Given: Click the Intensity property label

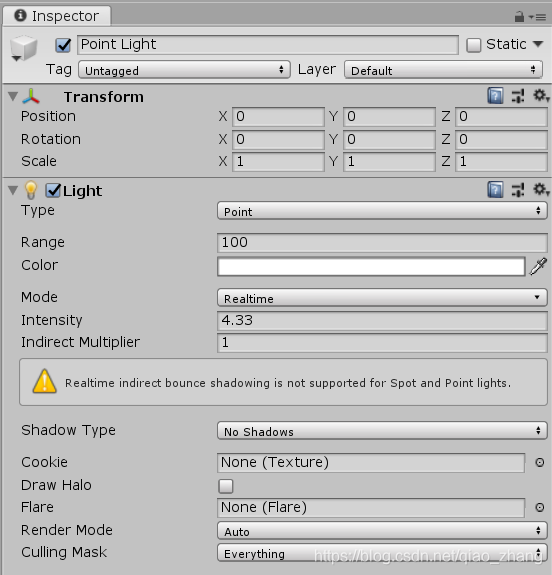Looking at the screenshot, I should point(51,321).
